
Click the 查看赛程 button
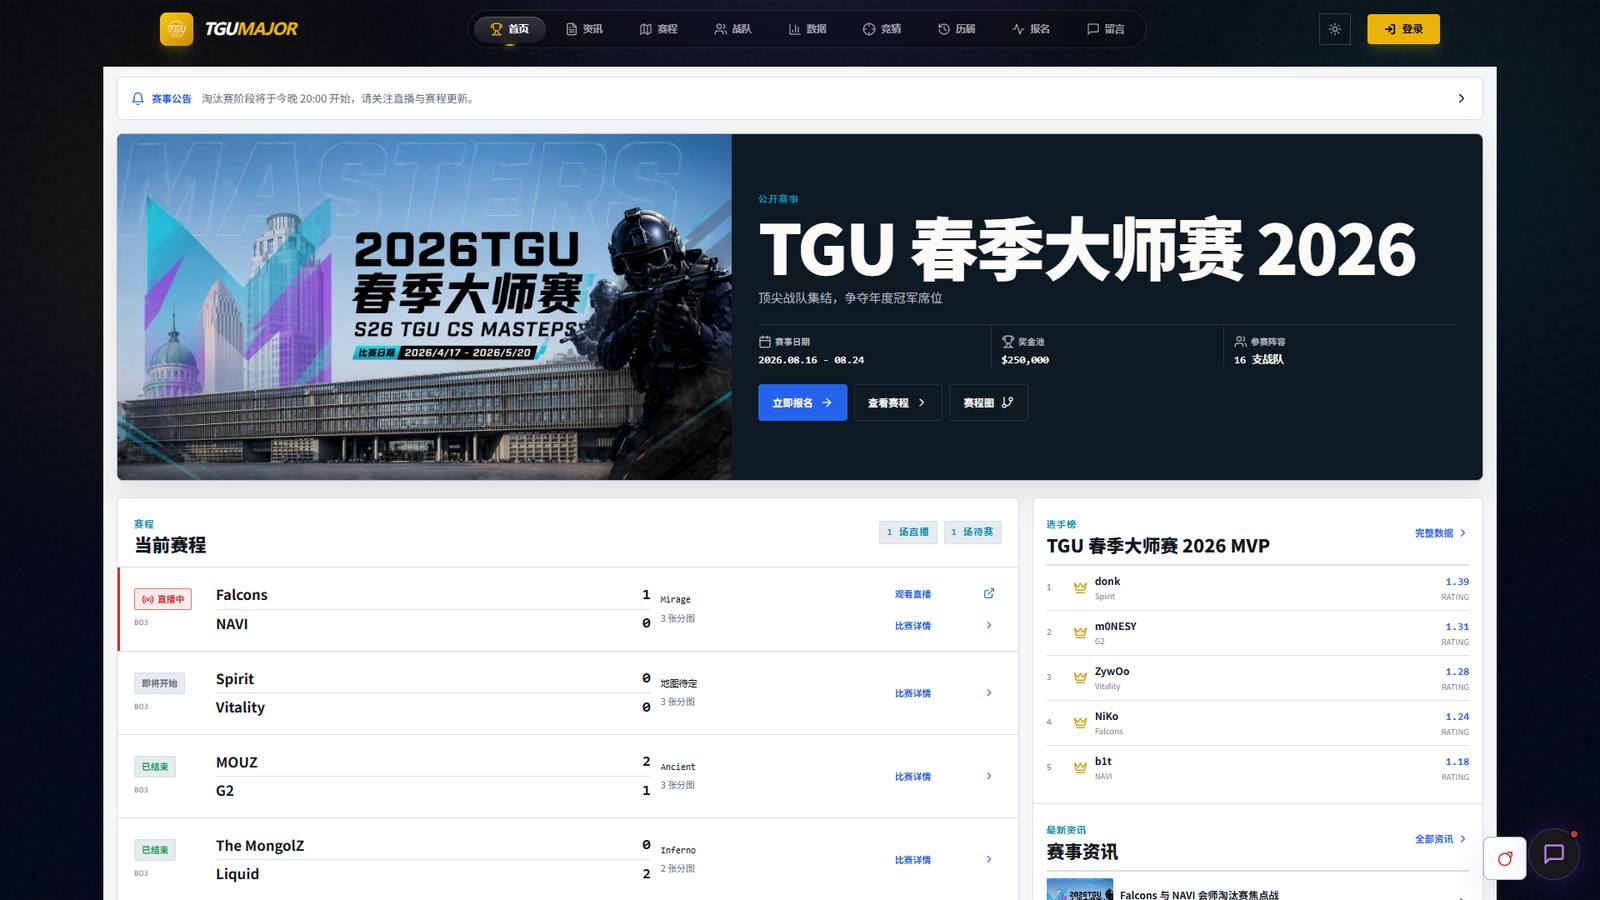pos(897,403)
